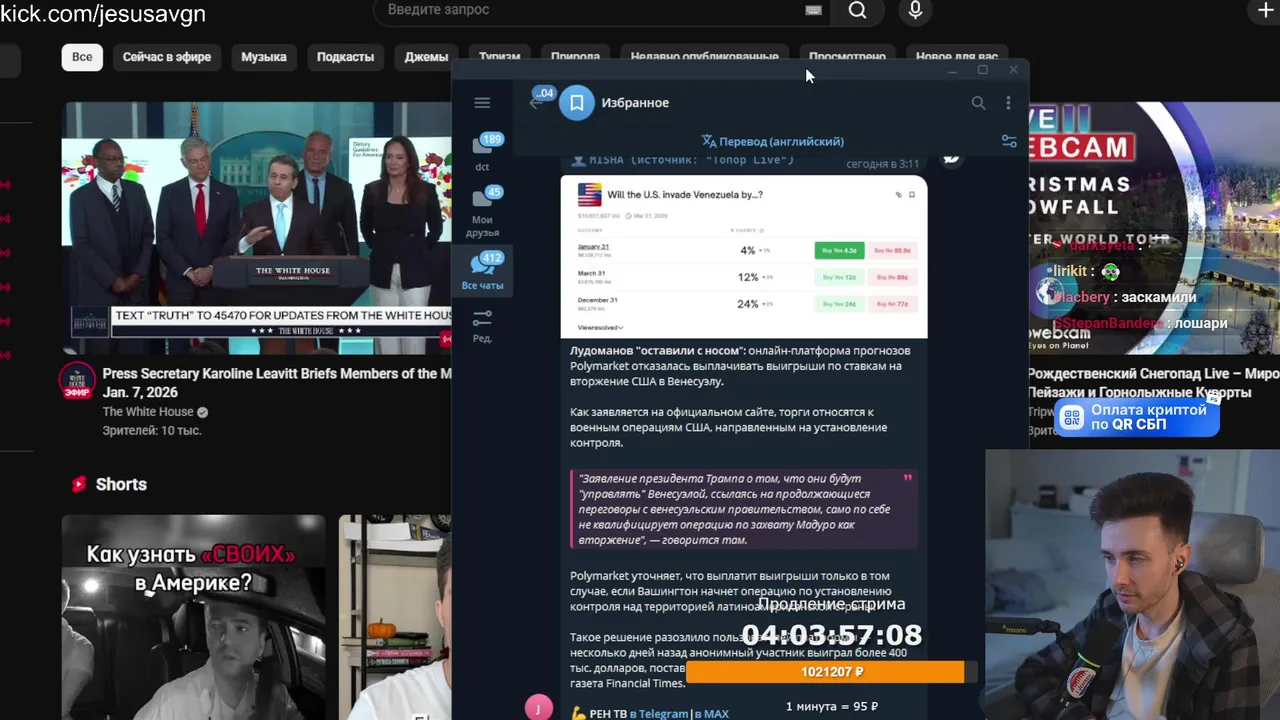This screenshot has width=1280, height=720.
Task: Open the White House briefing thumbnail
Action: pos(257,228)
